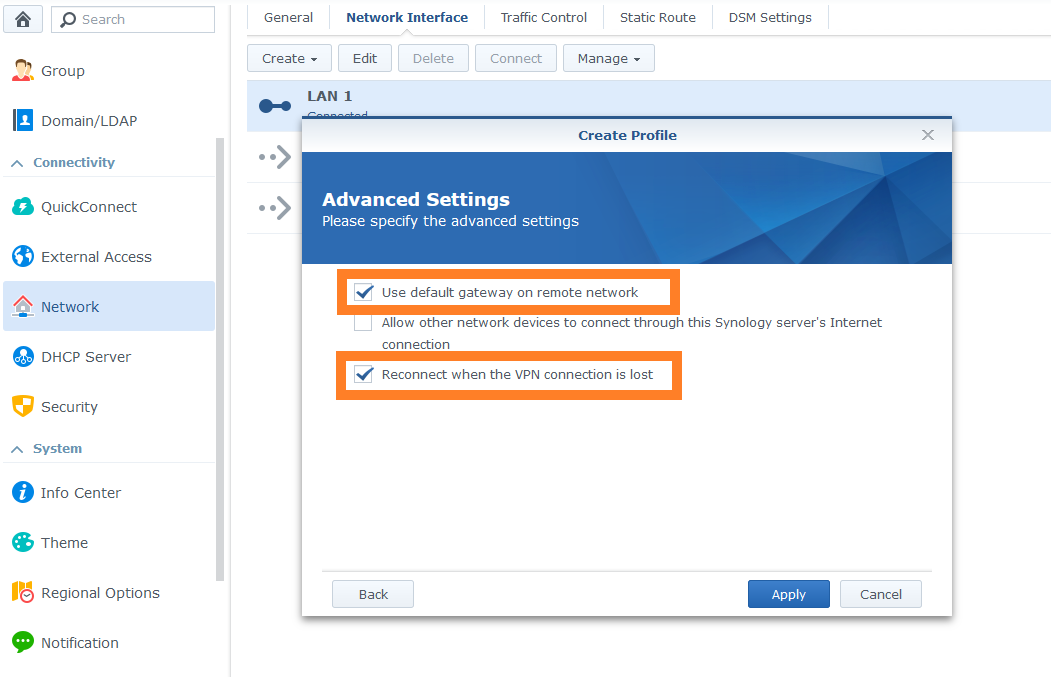This screenshot has width=1051, height=677.
Task: Click Apply to save the profile
Action: (x=788, y=594)
